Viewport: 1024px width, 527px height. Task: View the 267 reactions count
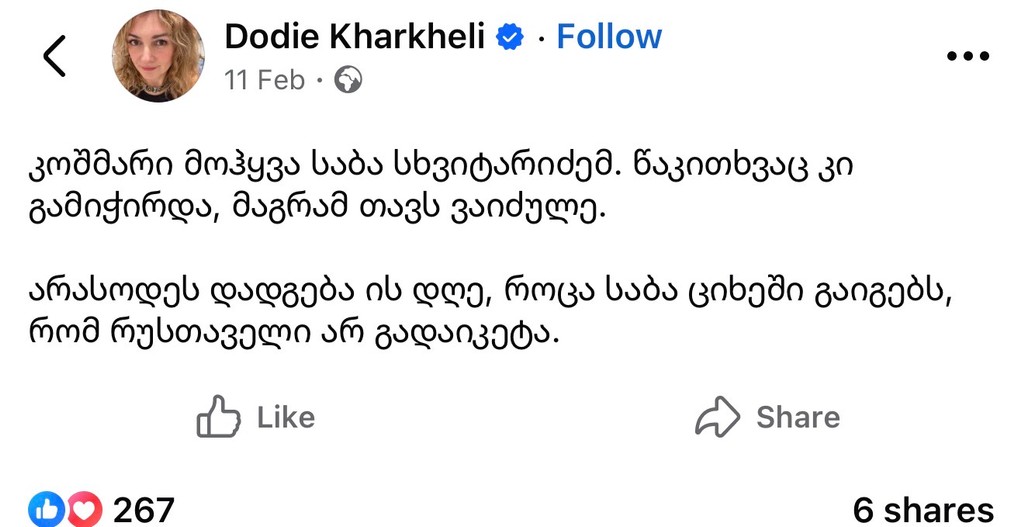click(143, 510)
